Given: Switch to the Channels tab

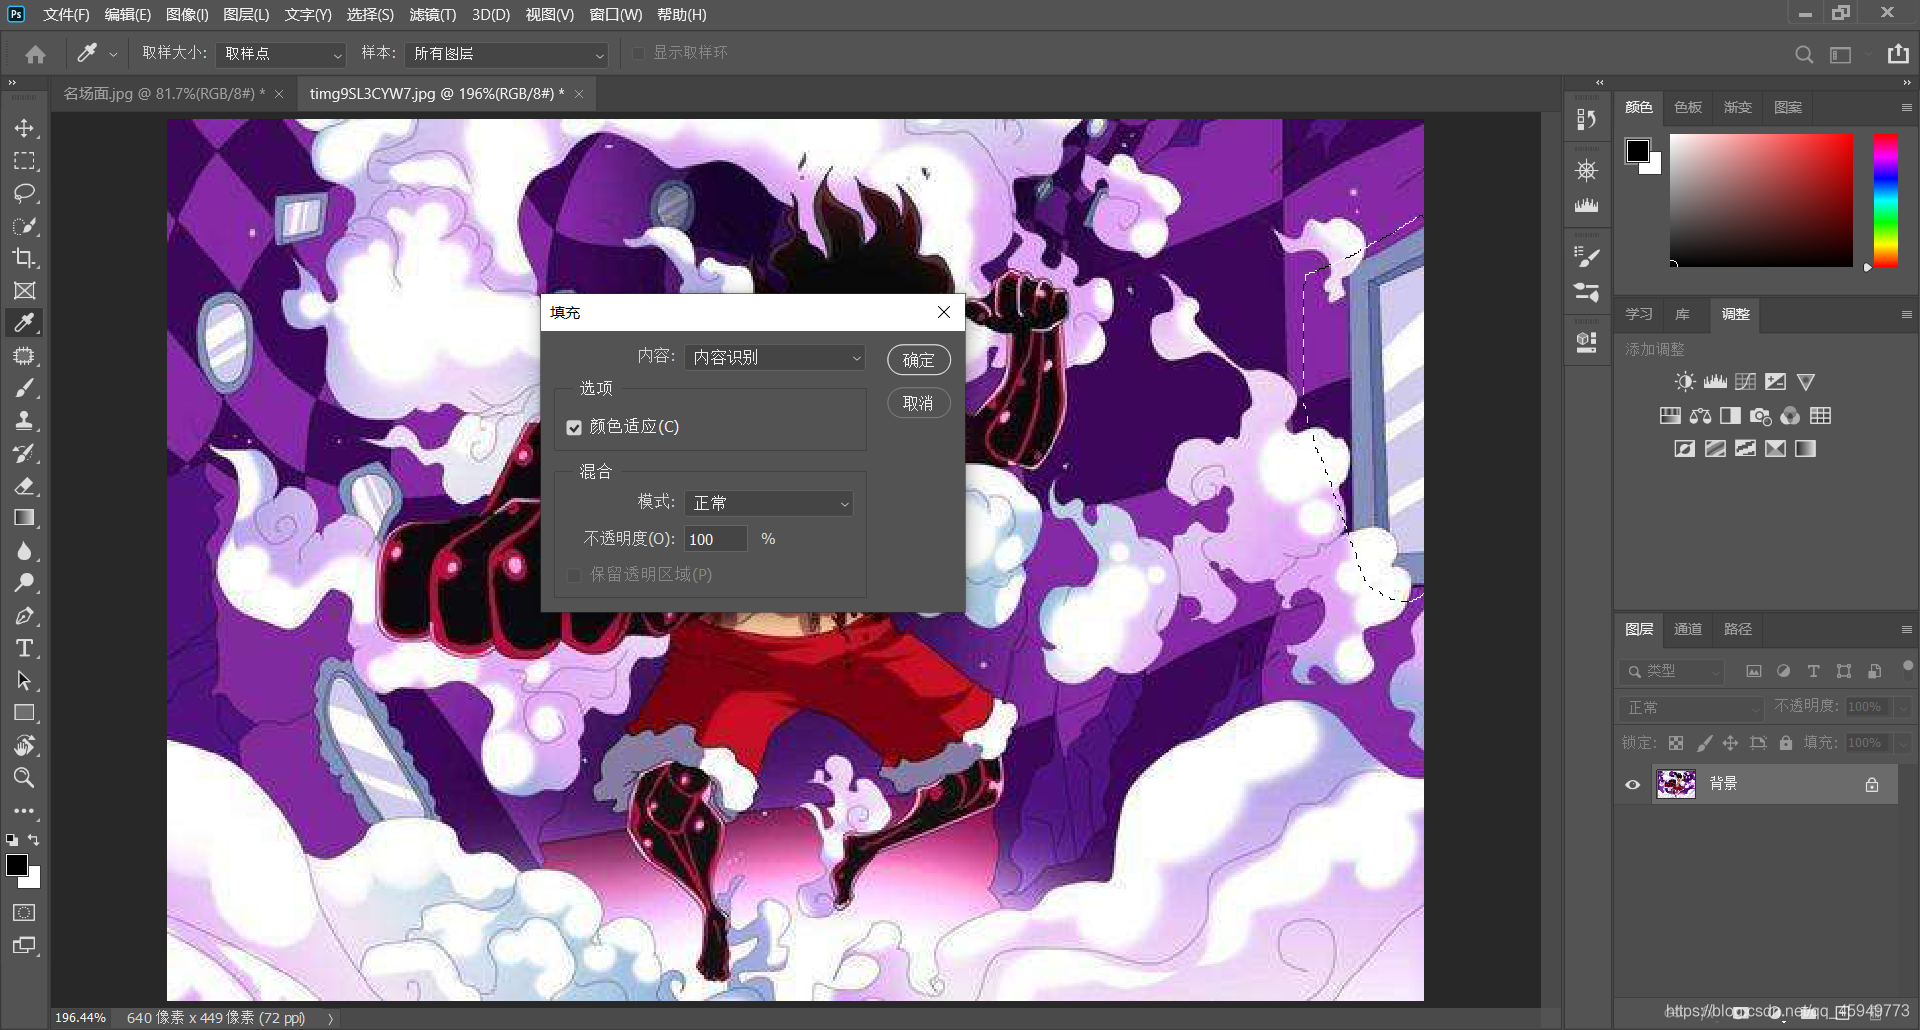Looking at the screenshot, I should coord(1688,629).
